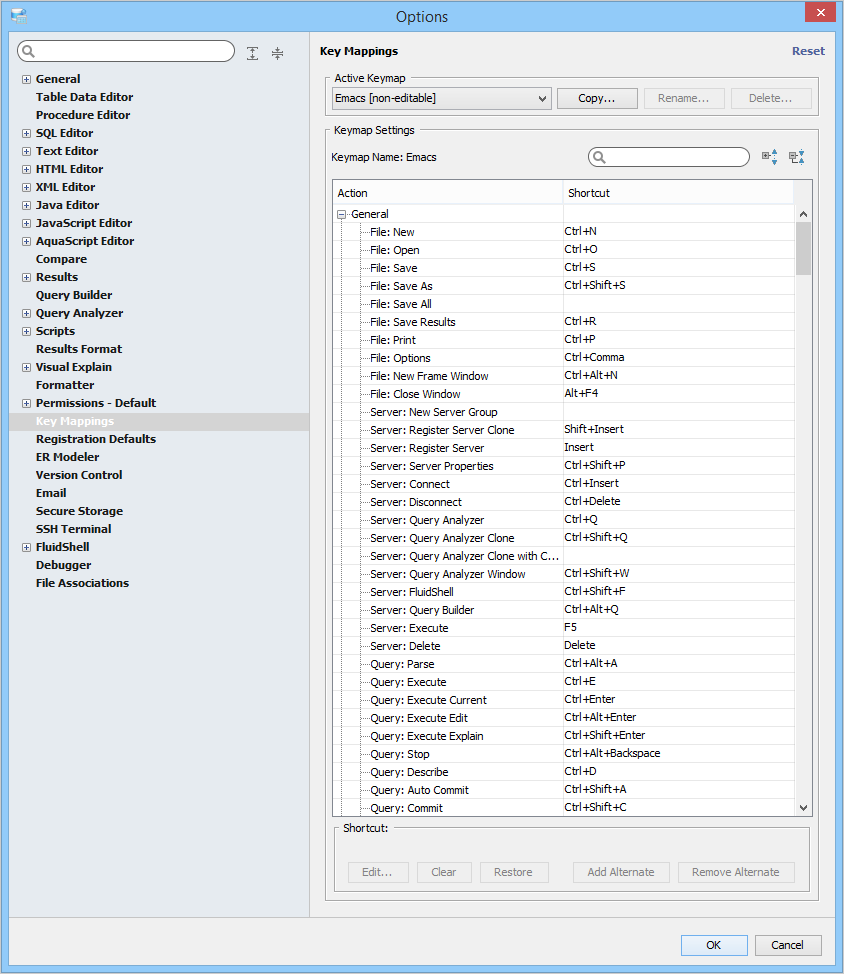Click the Delete... keymap button
Viewport: 844px width, 974px height.
771,98
